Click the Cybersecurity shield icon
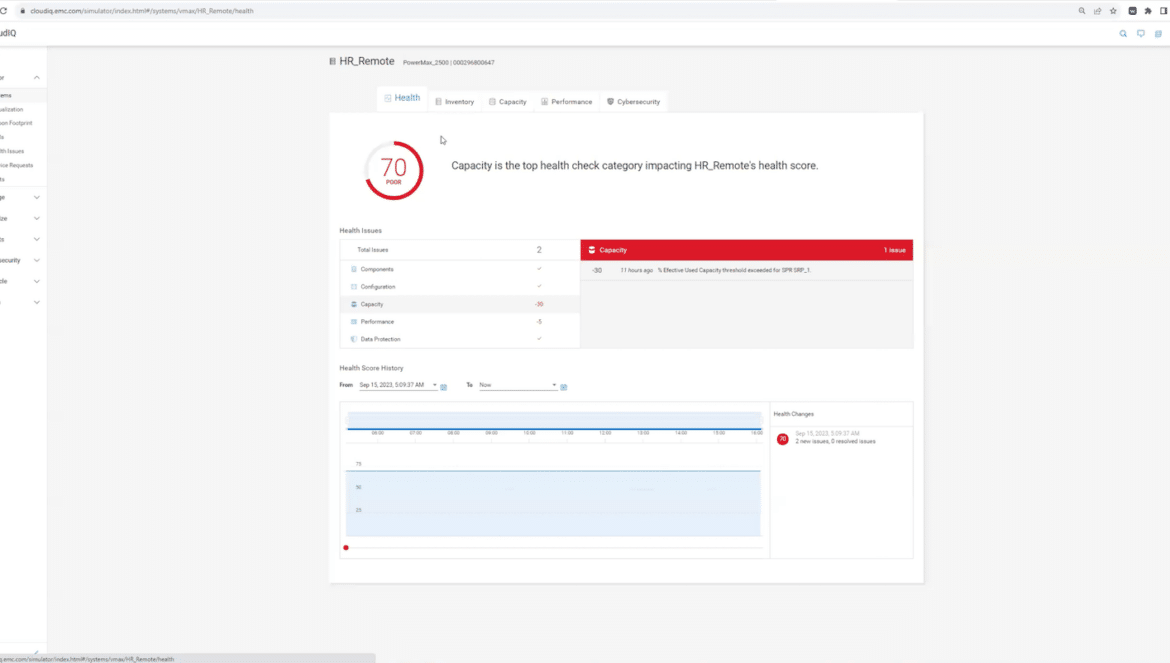 [x=610, y=101]
